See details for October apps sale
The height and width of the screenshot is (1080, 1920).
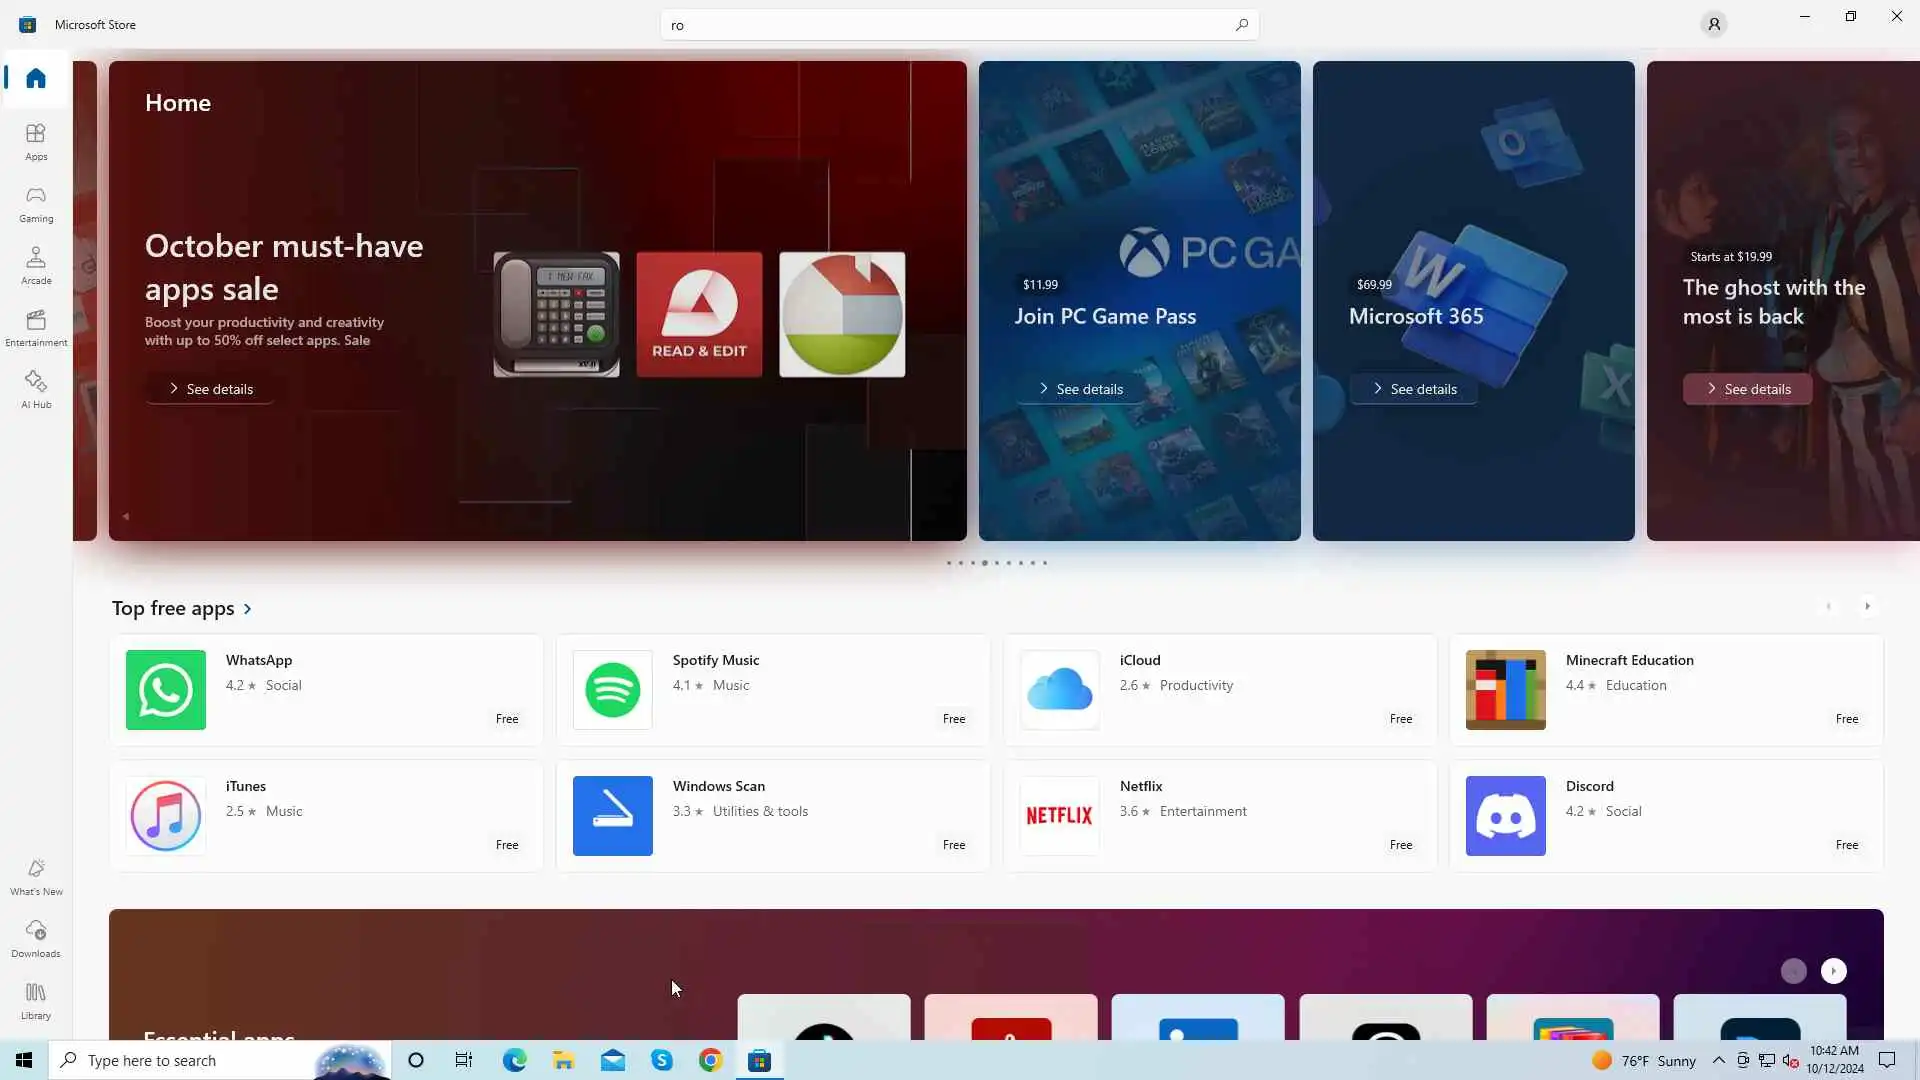pos(210,389)
